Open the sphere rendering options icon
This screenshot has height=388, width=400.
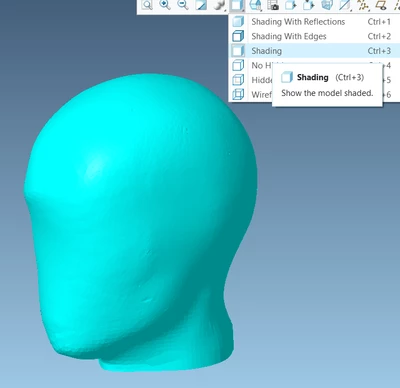click(x=219, y=5)
